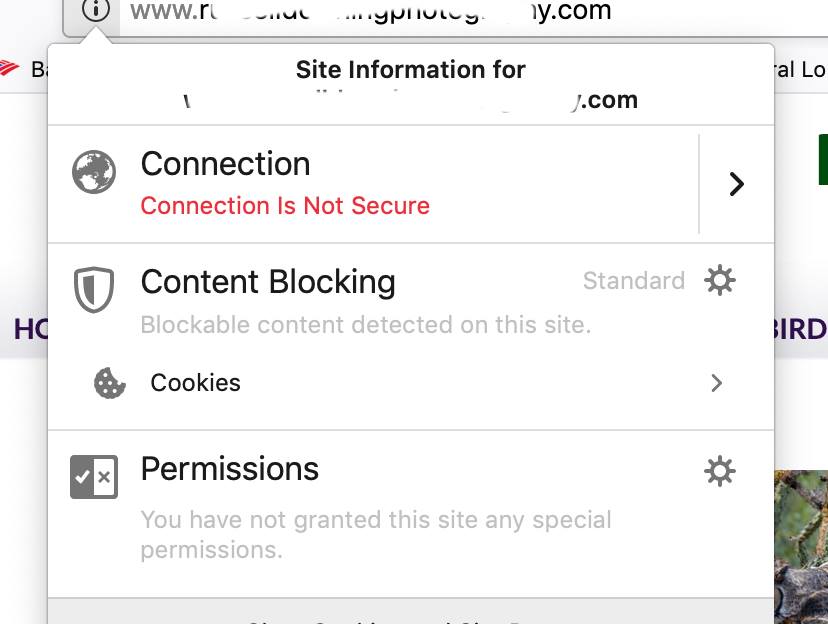
Task: Click the globe Connection icon
Action: click(x=94, y=172)
